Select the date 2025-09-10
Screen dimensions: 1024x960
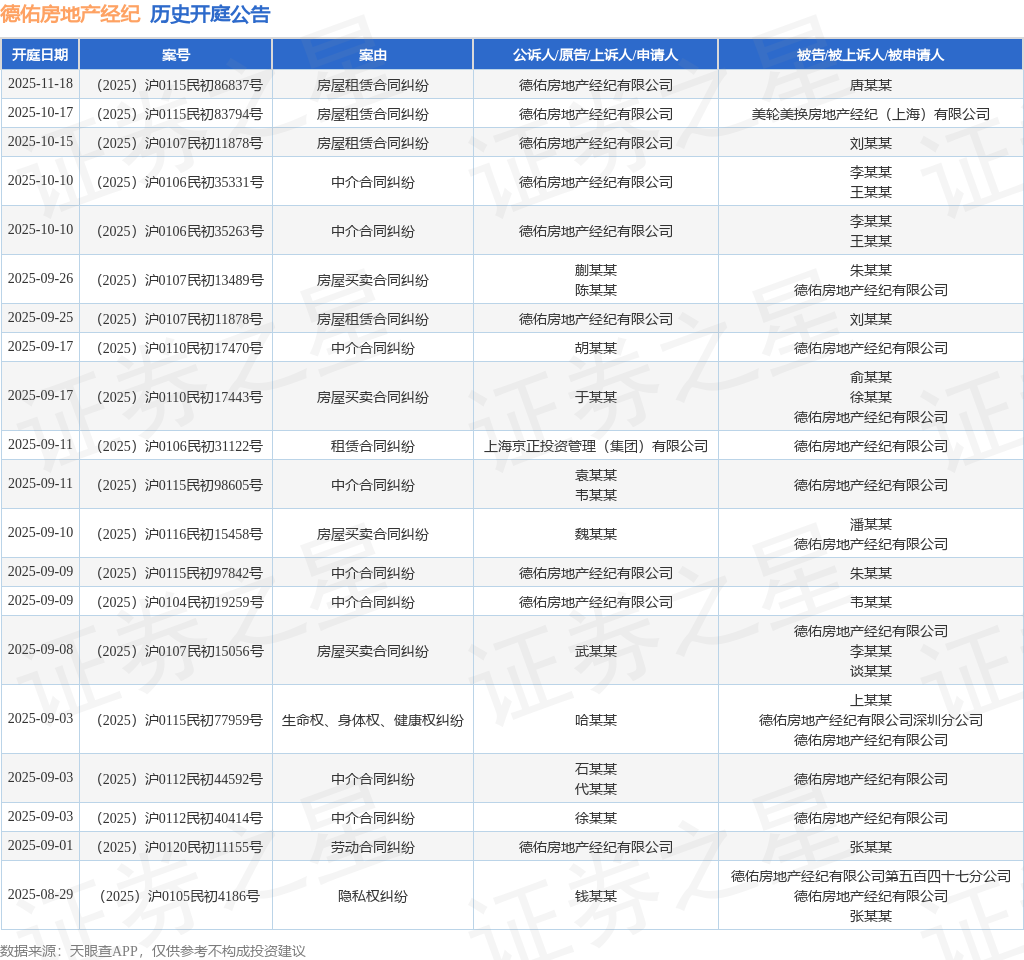pos(40,533)
